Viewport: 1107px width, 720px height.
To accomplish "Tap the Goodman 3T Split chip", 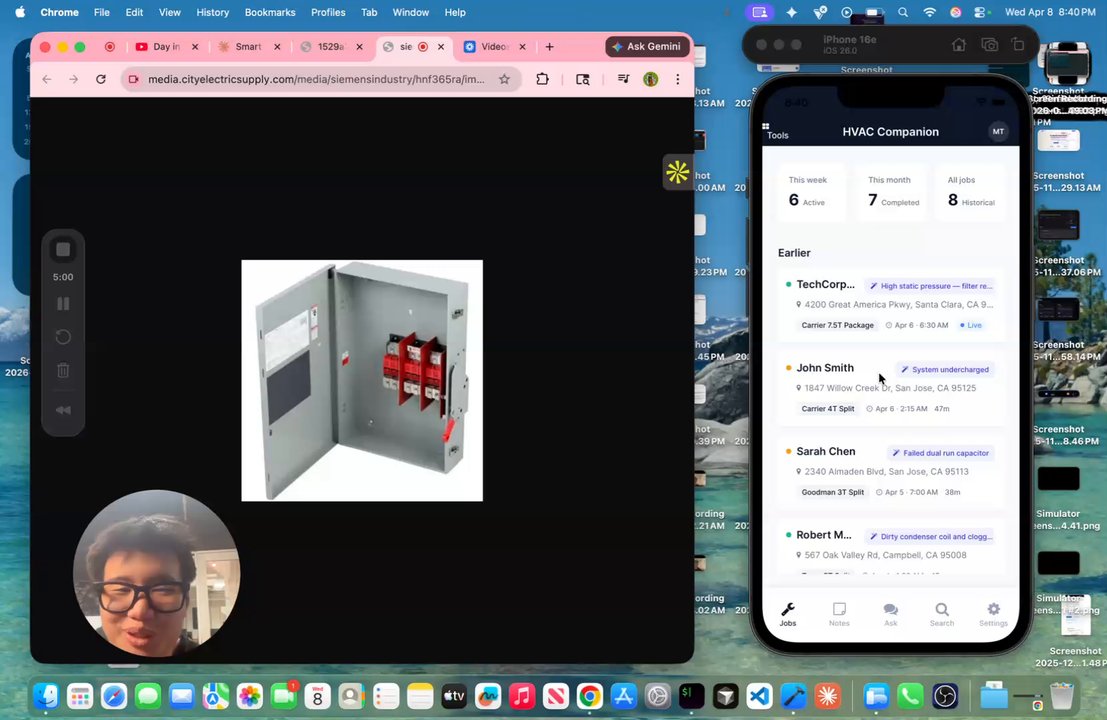I will tap(832, 492).
